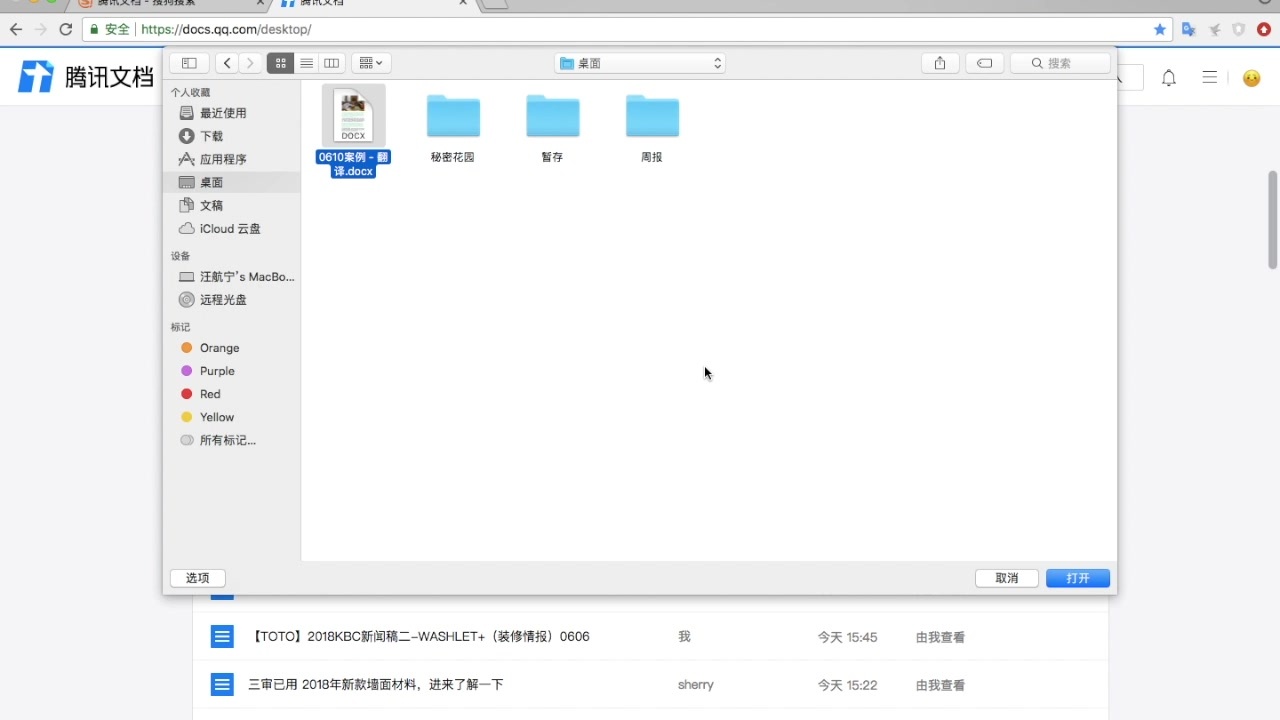Click the share icon in dialog toolbar
The height and width of the screenshot is (720, 1280).
pos(940,63)
